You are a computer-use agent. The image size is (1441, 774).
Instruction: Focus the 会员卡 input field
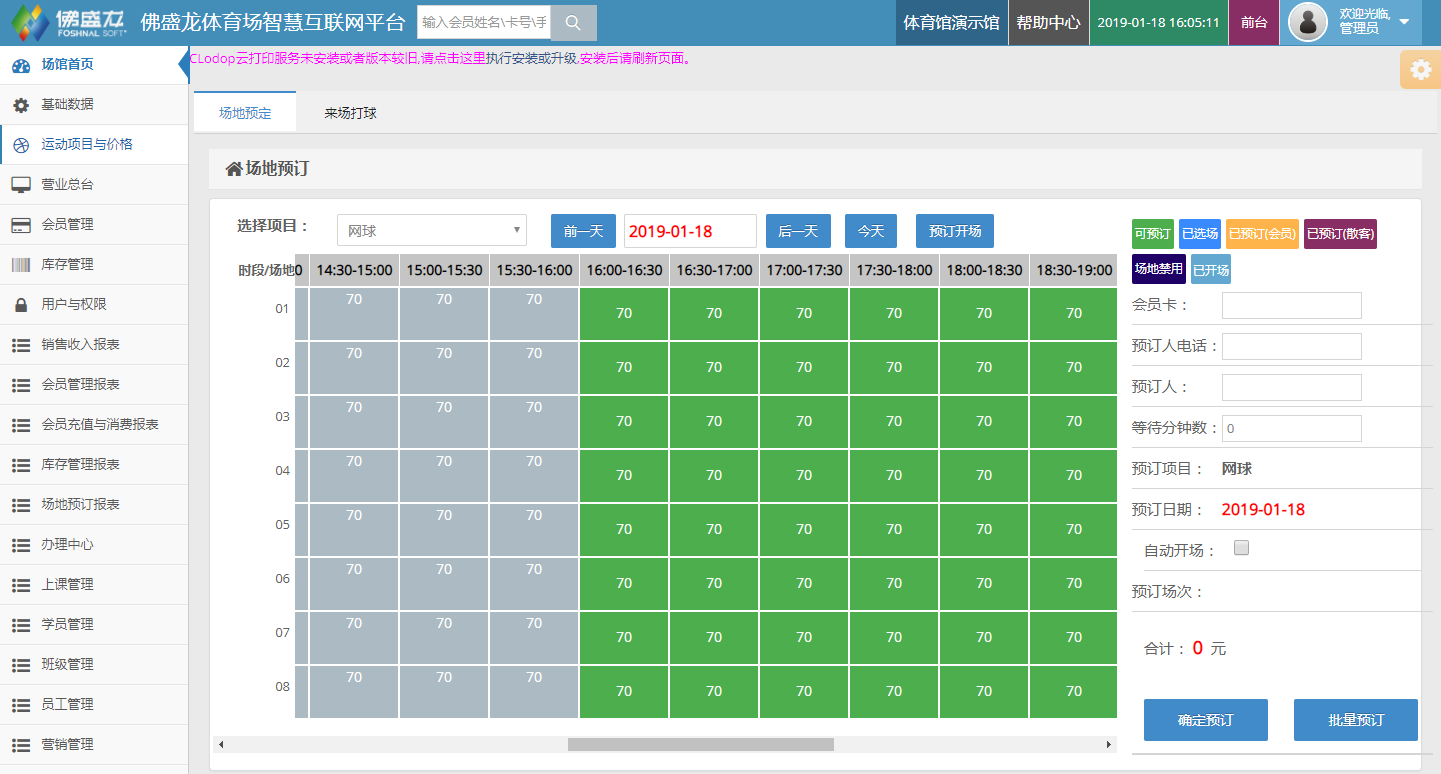click(1292, 305)
